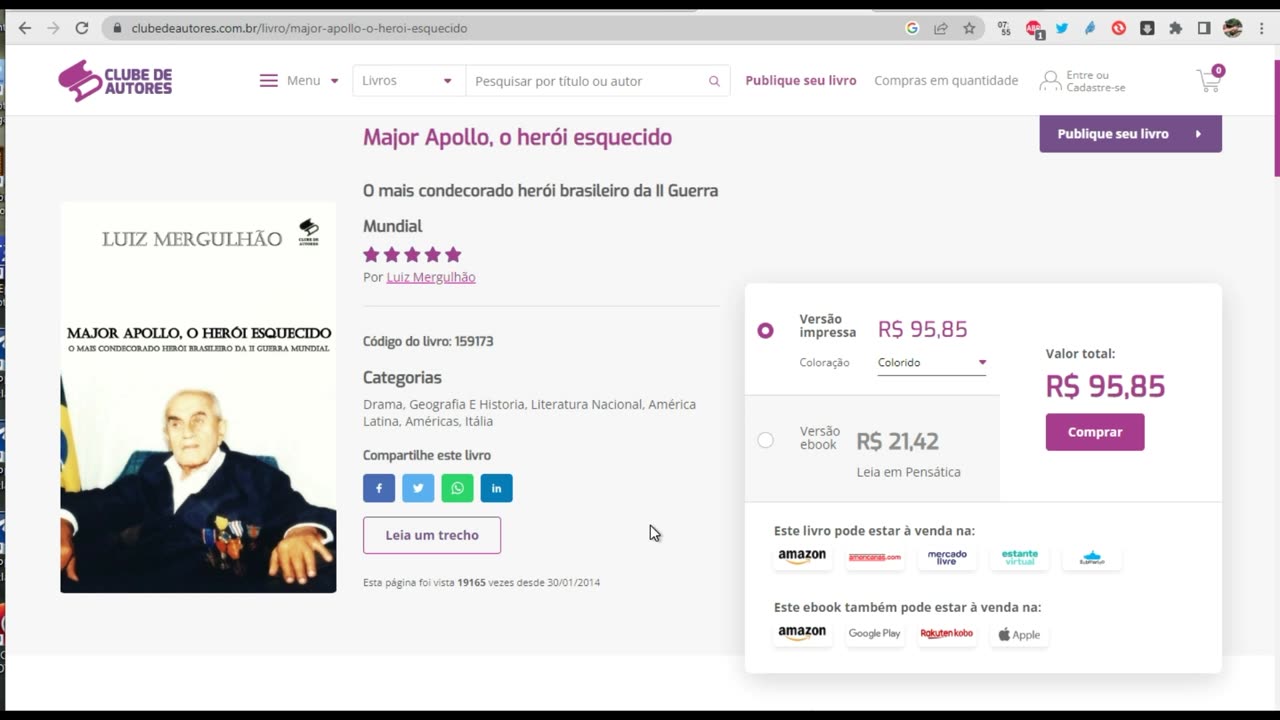Toggle the browser side panel icon
The height and width of the screenshot is (720, 1280).
click(x=1204, y=28)
